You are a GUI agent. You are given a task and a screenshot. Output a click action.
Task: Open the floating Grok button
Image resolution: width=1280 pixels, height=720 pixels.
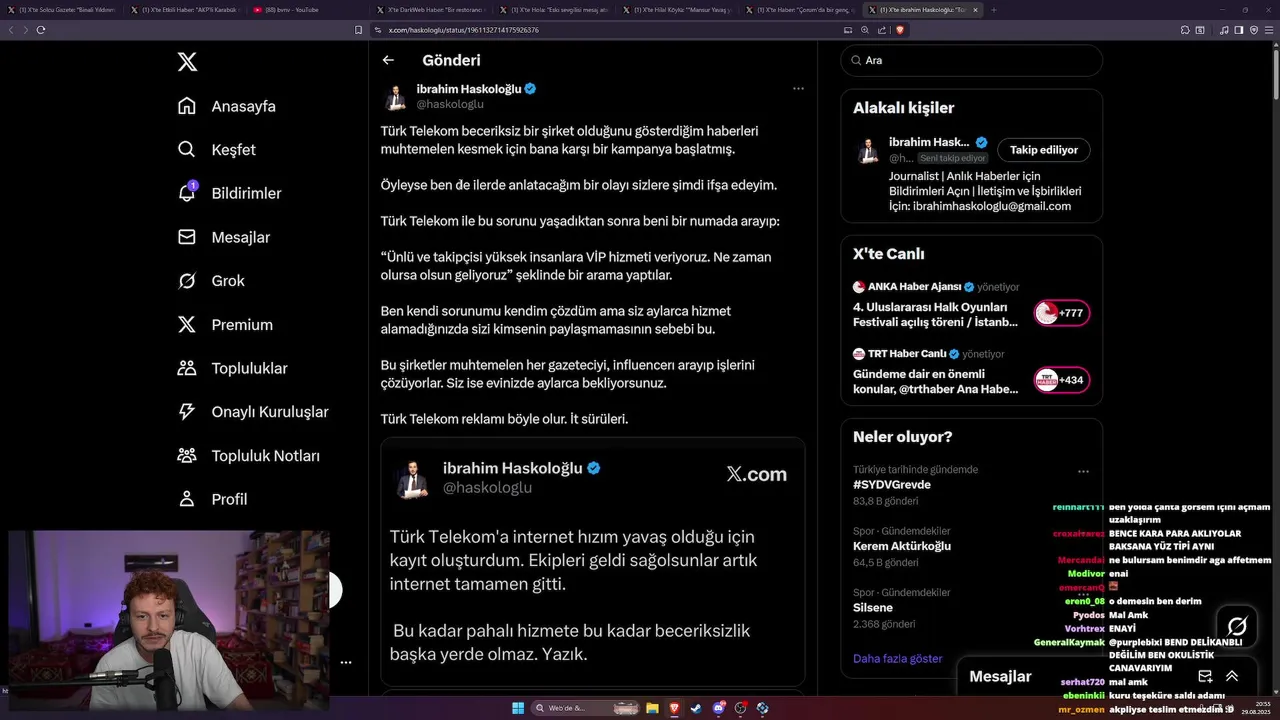click(1237, 627)
